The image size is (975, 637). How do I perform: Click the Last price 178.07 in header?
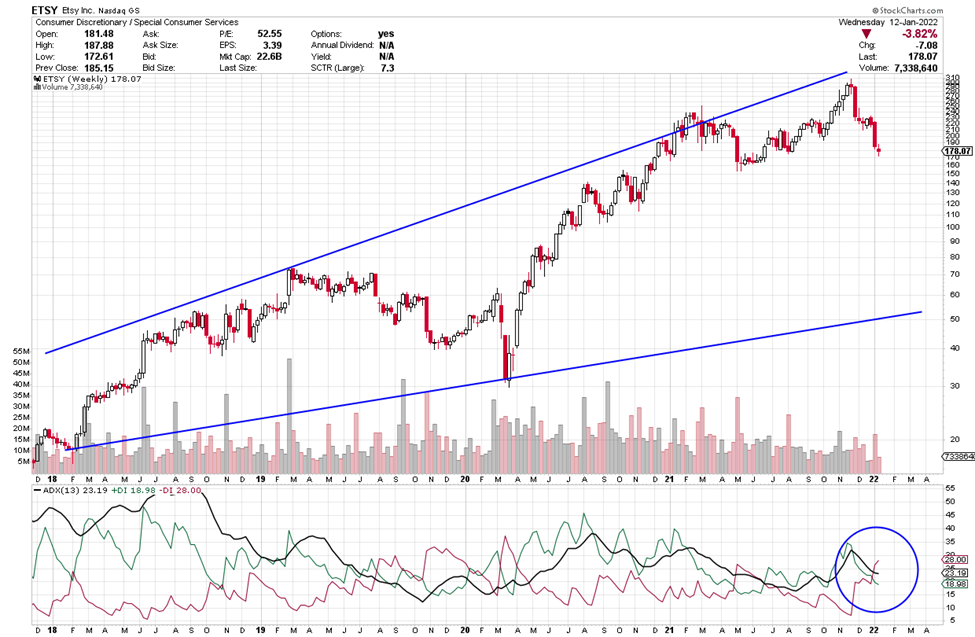pos(923,57)
